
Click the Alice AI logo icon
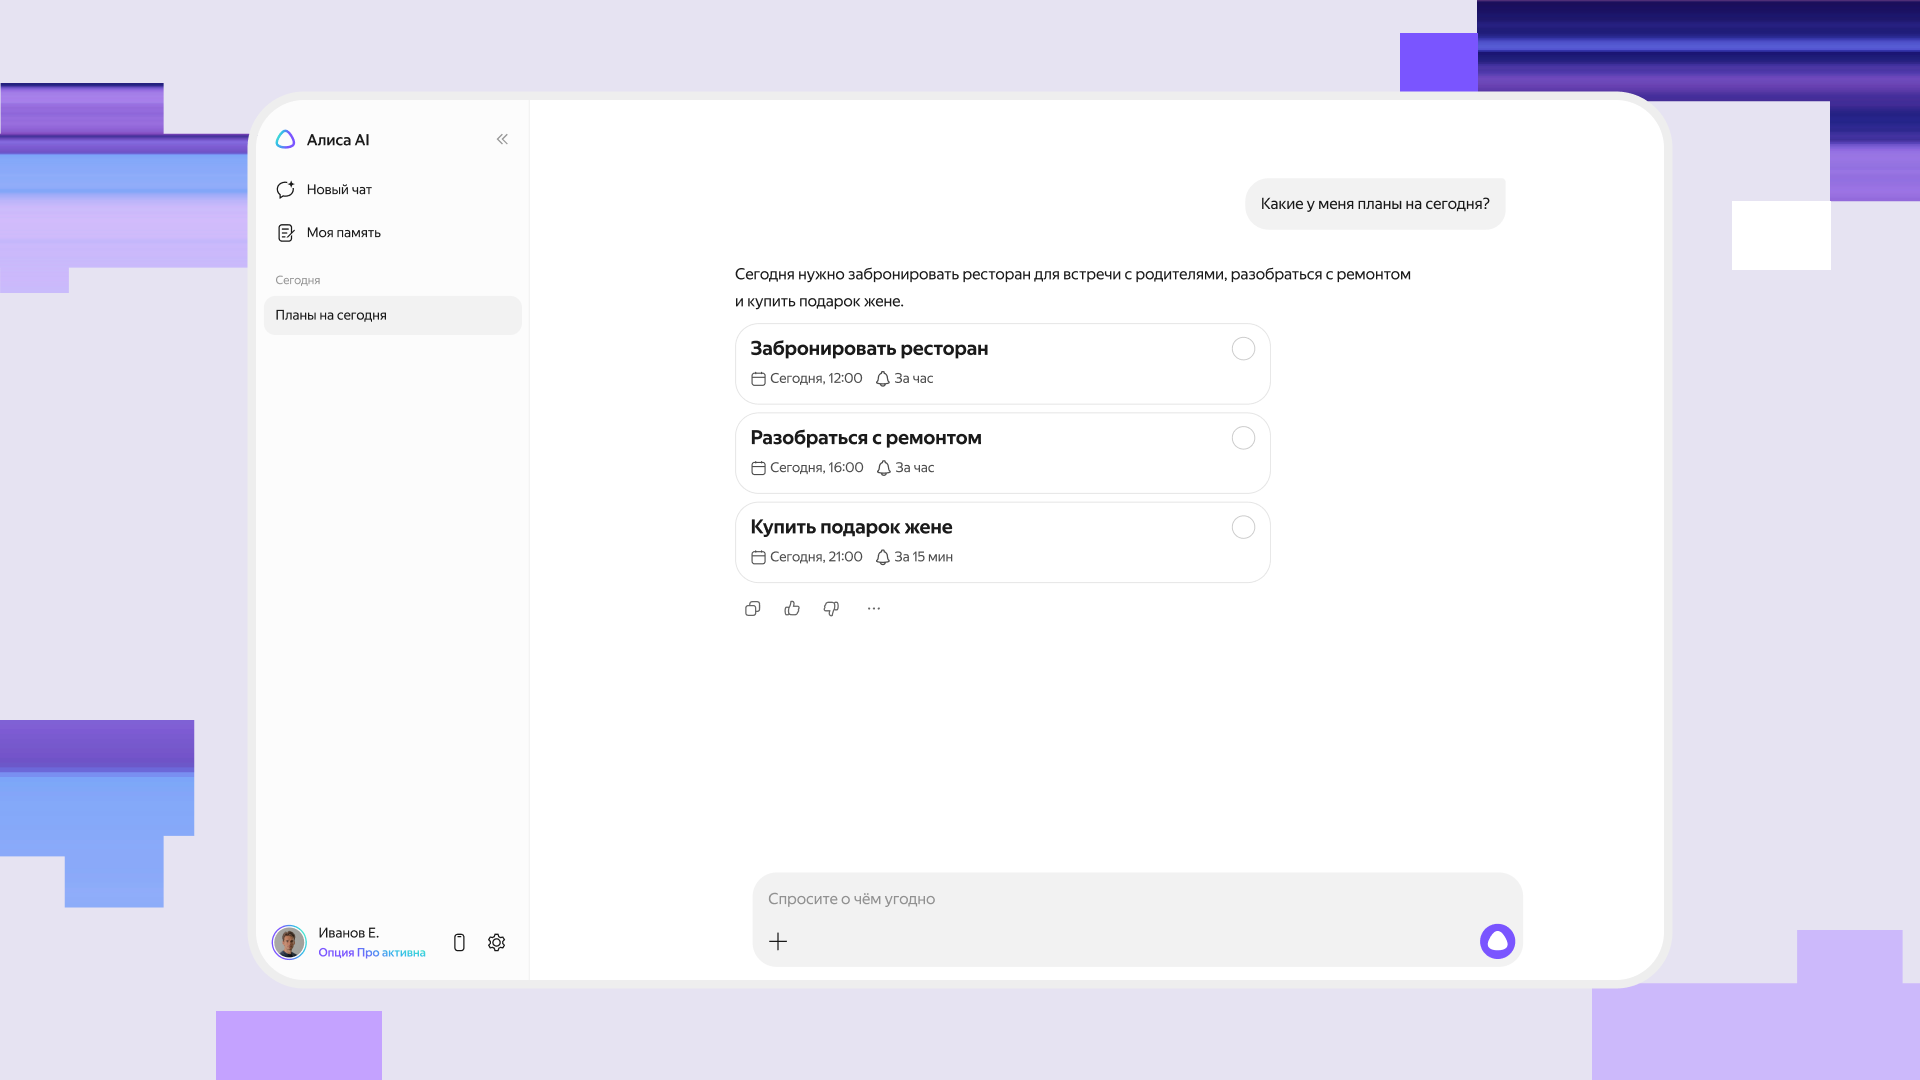285,140
